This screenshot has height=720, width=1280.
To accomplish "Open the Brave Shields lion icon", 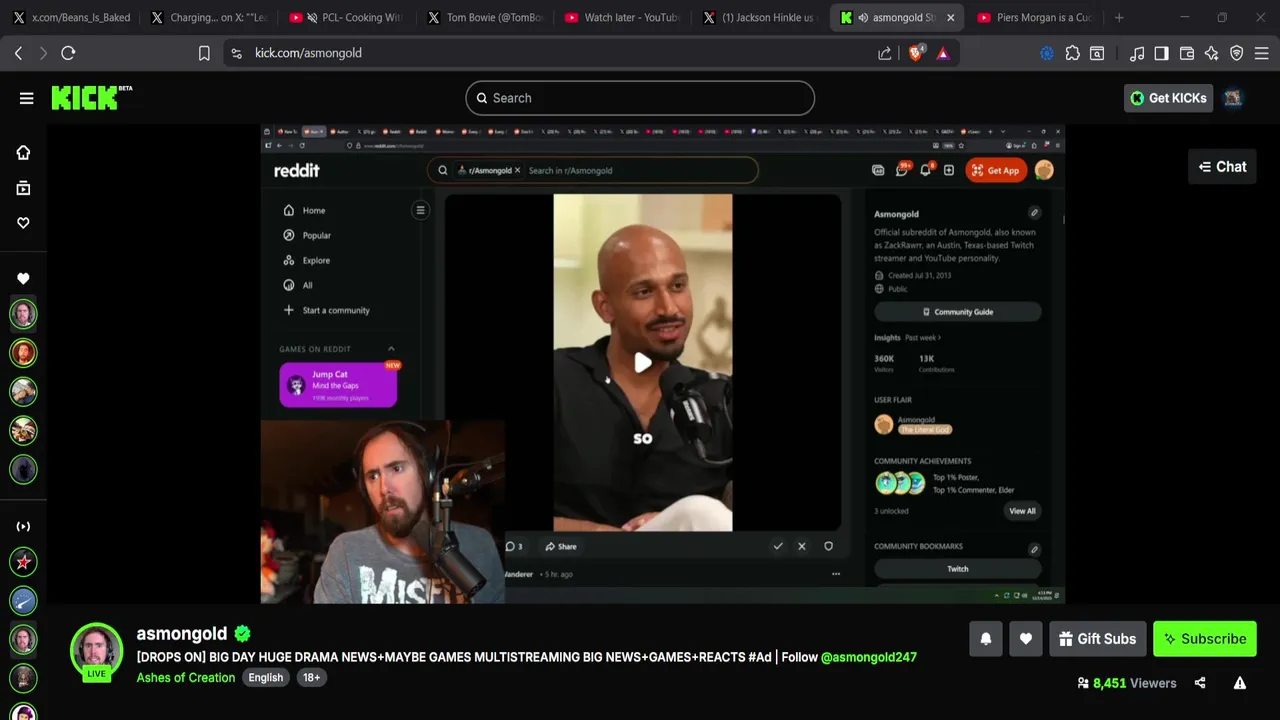I will 916,53.
